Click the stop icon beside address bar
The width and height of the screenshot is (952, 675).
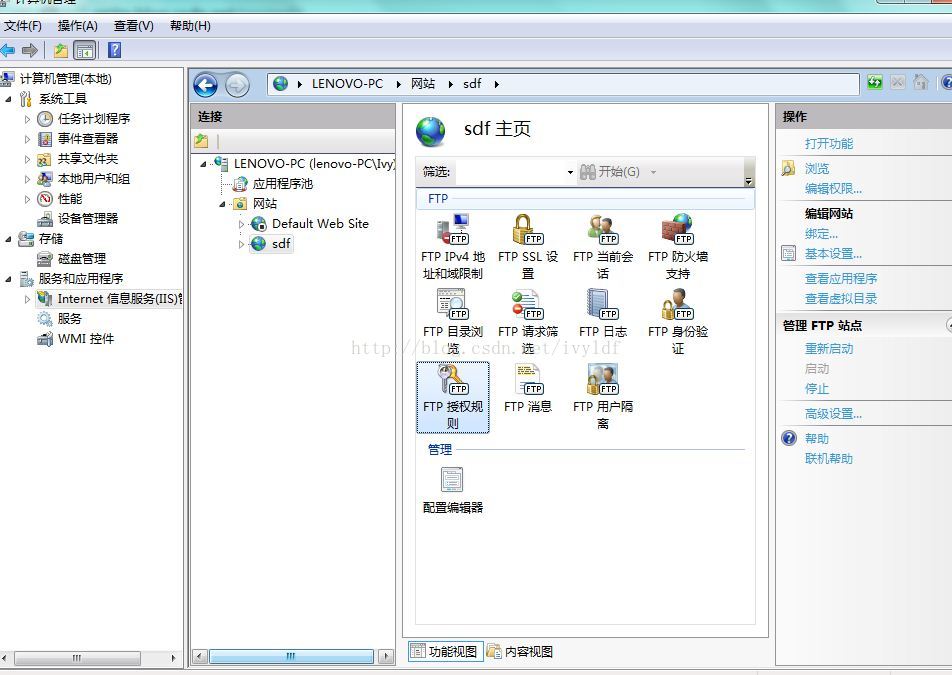898,83
